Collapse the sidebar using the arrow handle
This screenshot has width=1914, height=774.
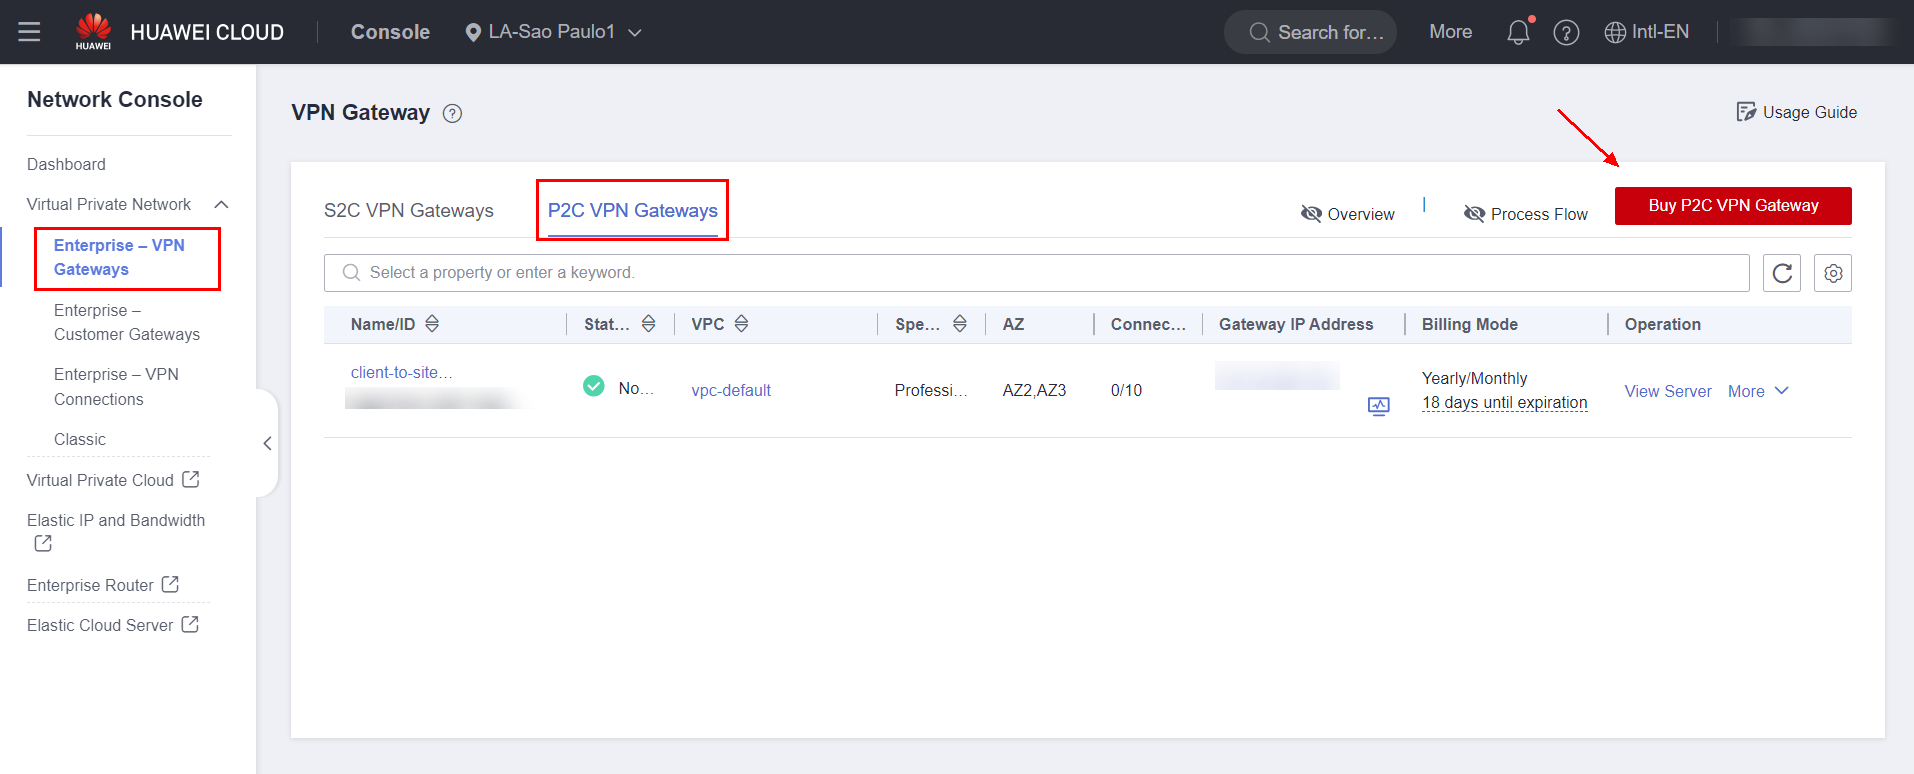(x=267, y=443)
